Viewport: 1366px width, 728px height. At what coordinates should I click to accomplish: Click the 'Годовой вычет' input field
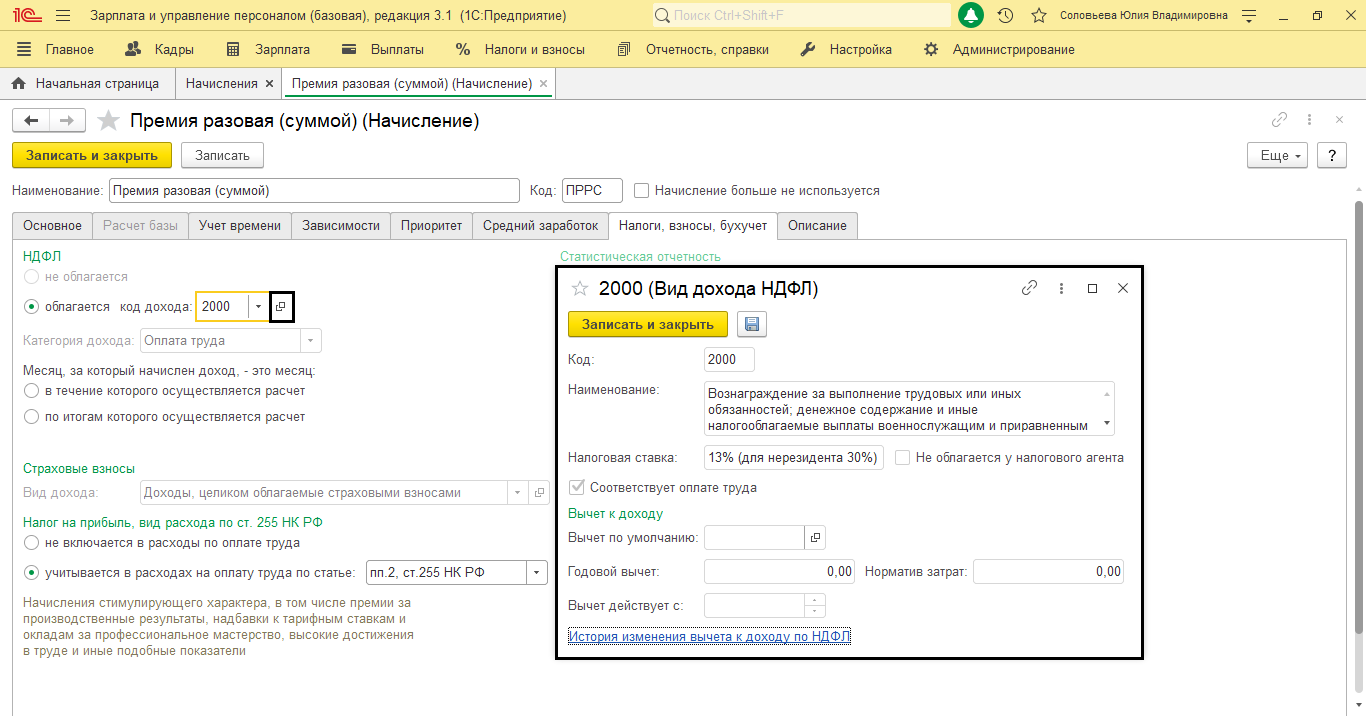(x=780, y=572)
